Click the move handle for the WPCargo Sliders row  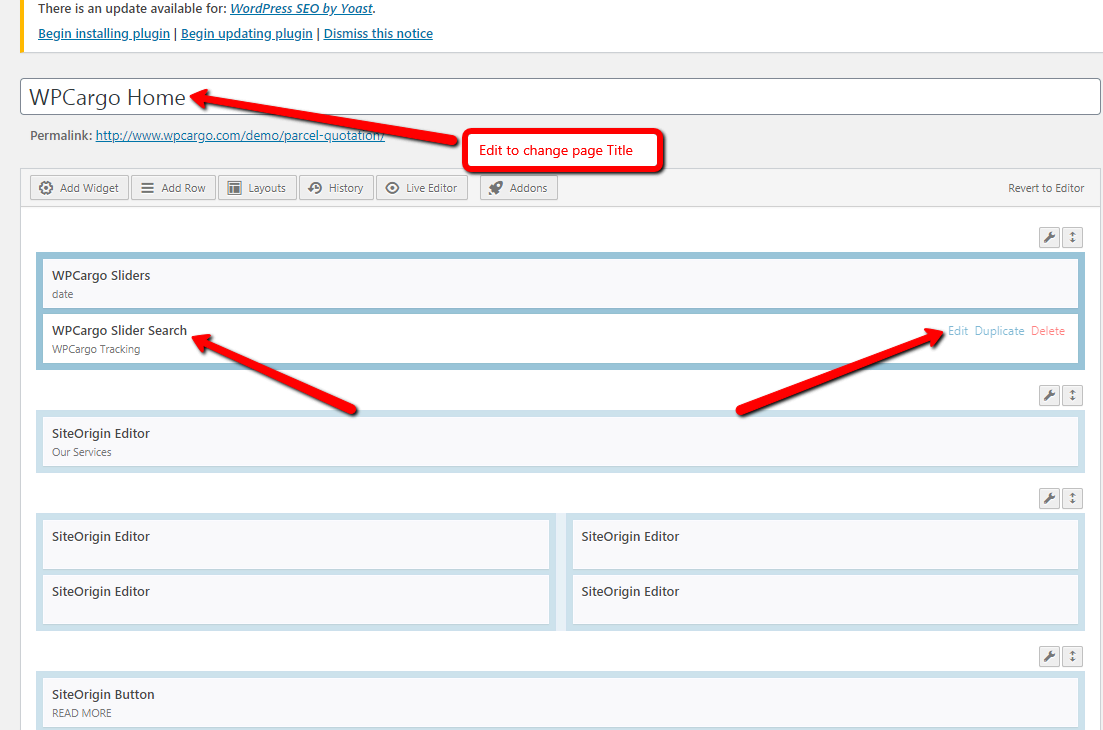(x=1072, y=237)
